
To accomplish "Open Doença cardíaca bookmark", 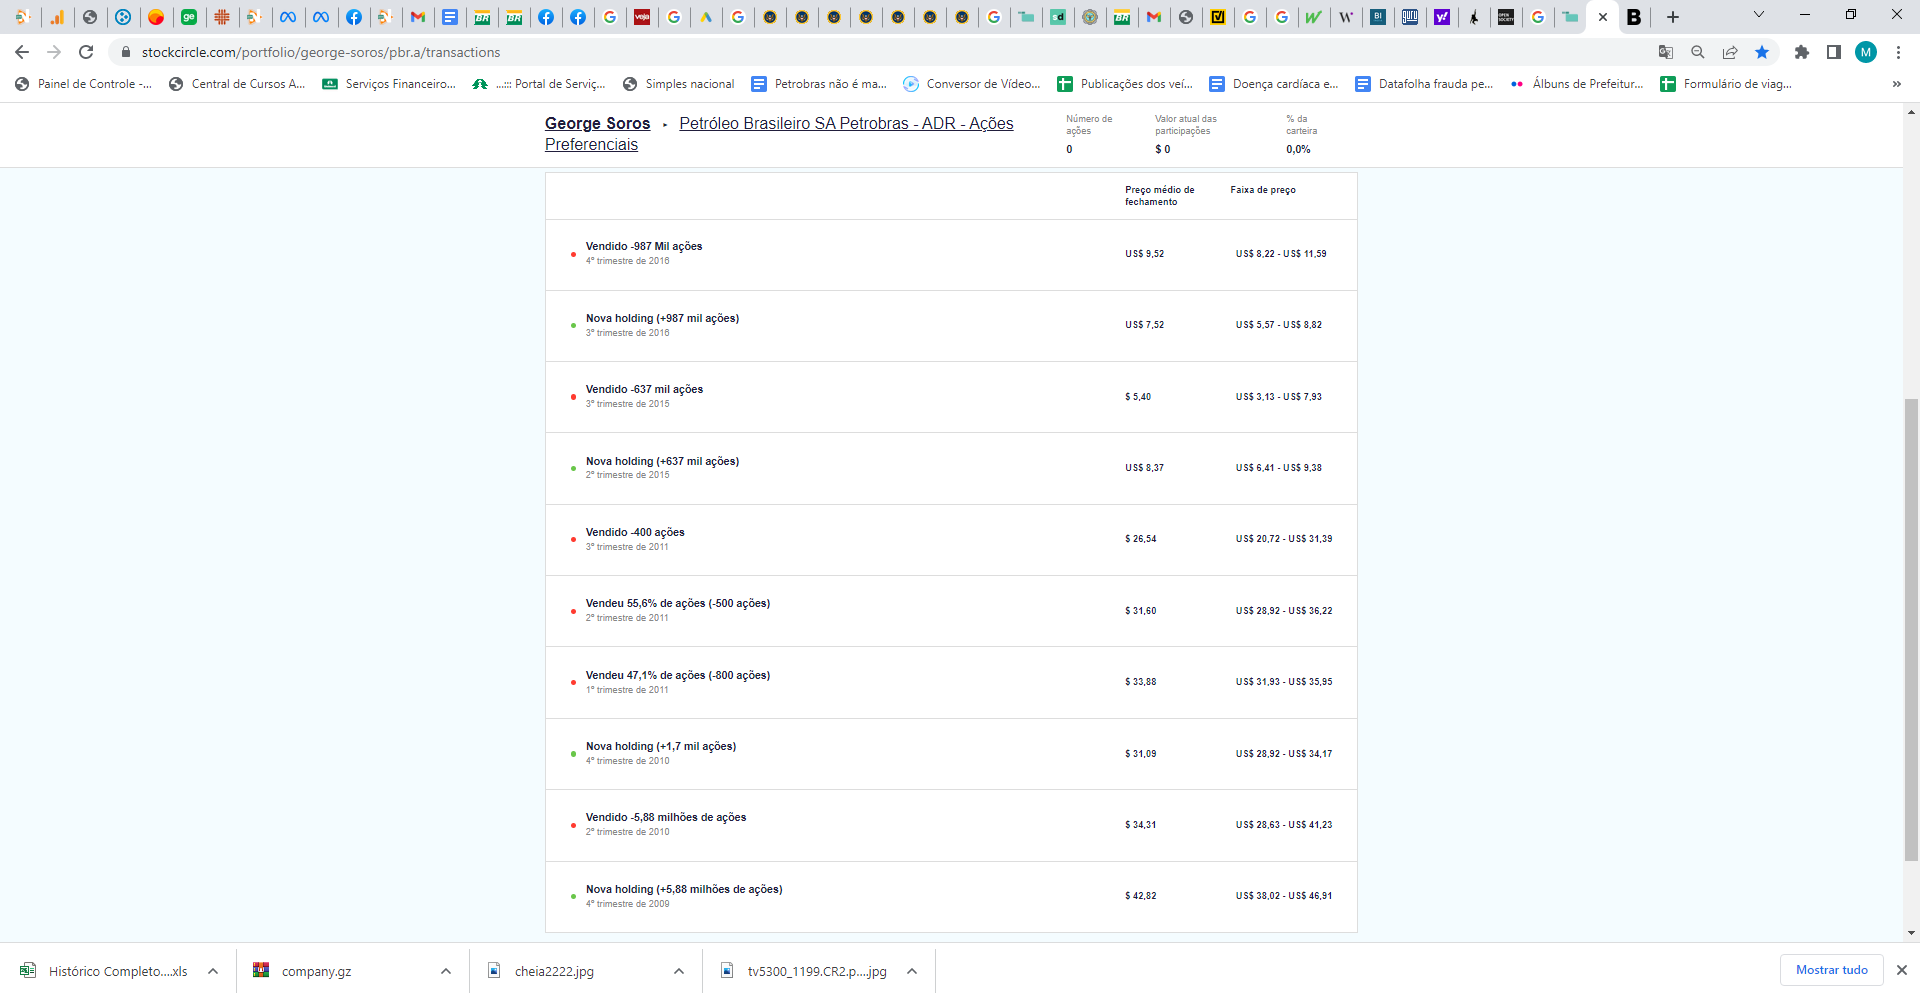I will click(x=1274, y=84).
